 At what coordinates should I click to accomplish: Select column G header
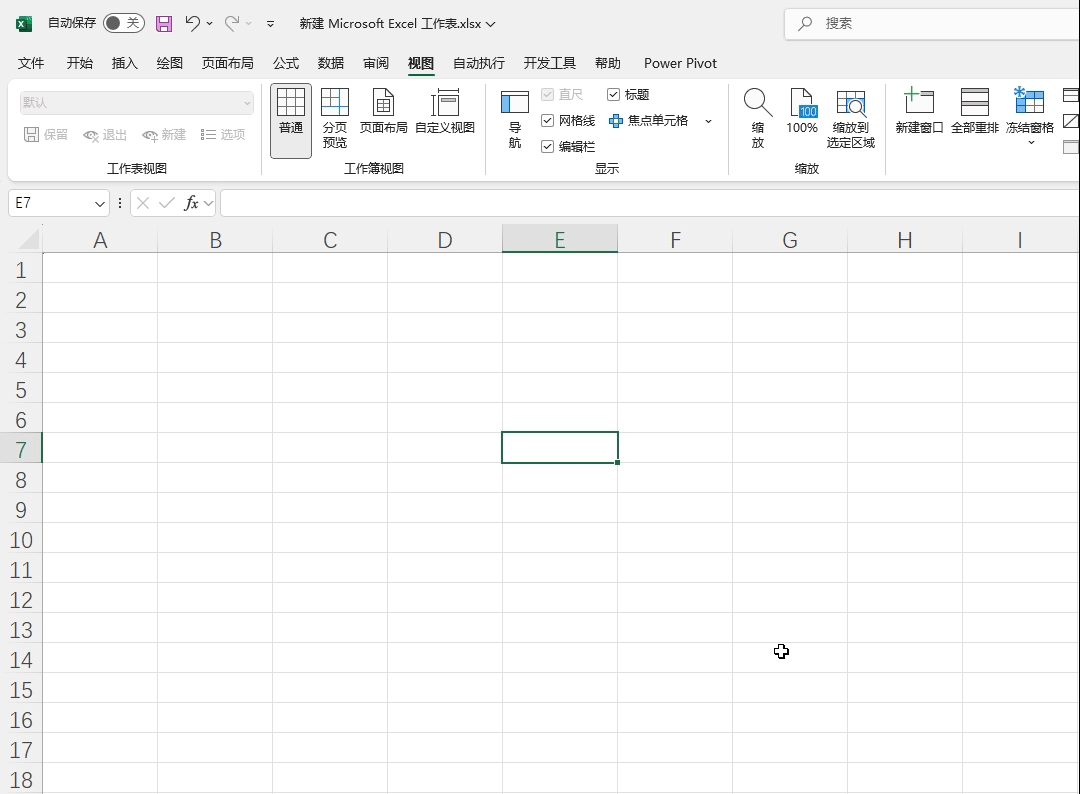point(790,240)
